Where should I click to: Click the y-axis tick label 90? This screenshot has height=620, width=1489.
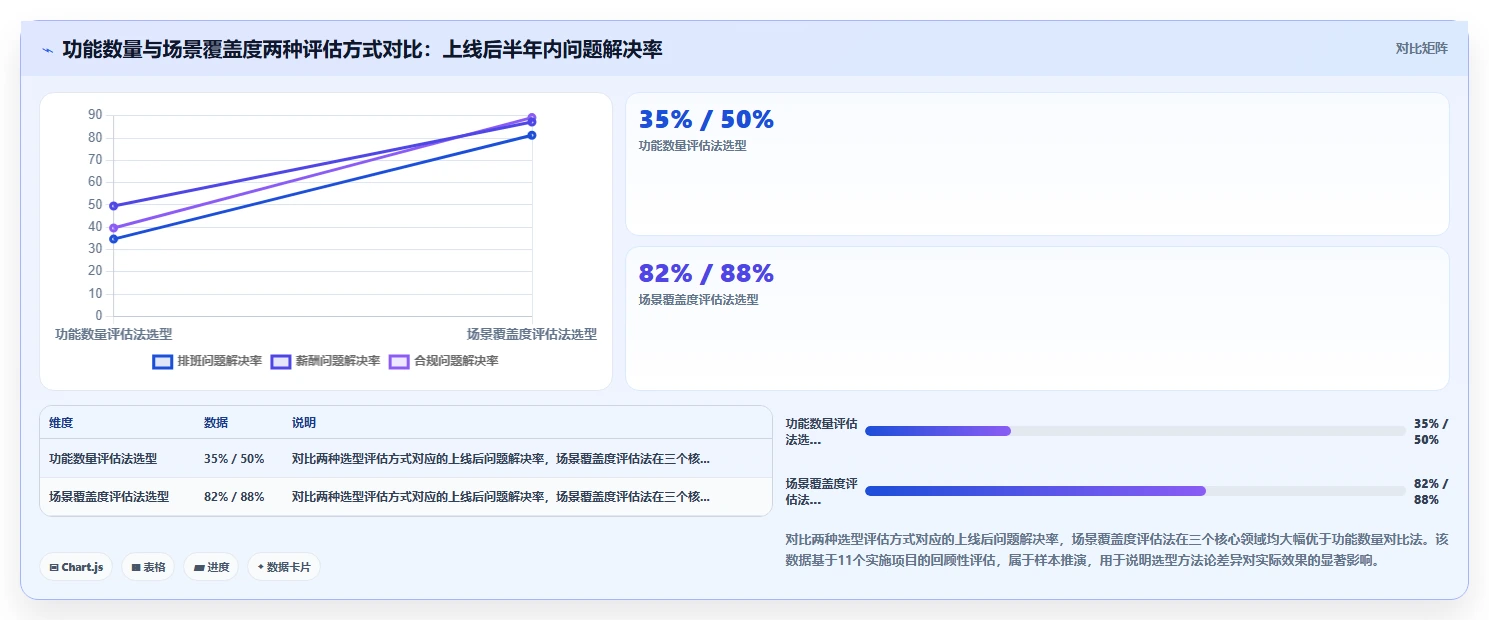[95, 114]
